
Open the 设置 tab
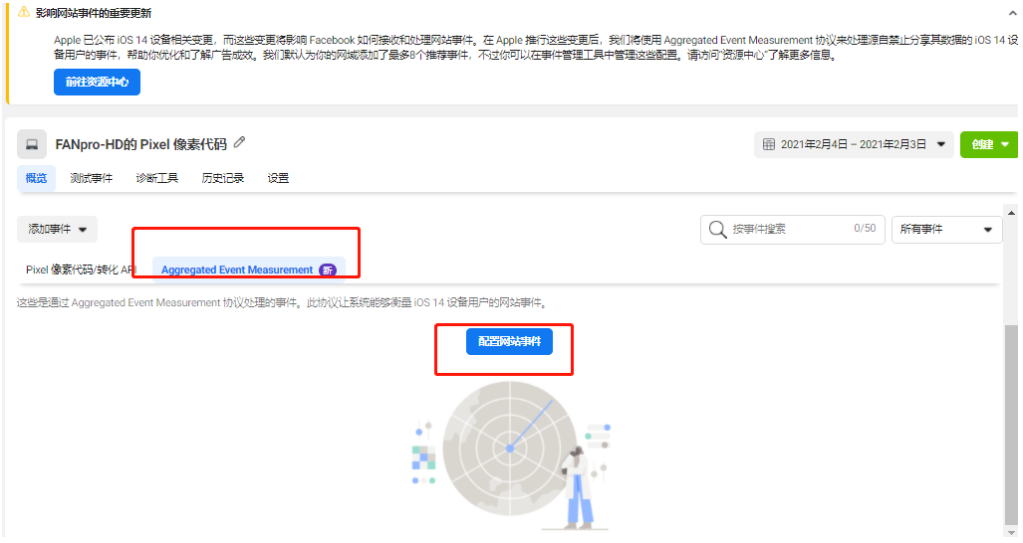tap(278, 178)
